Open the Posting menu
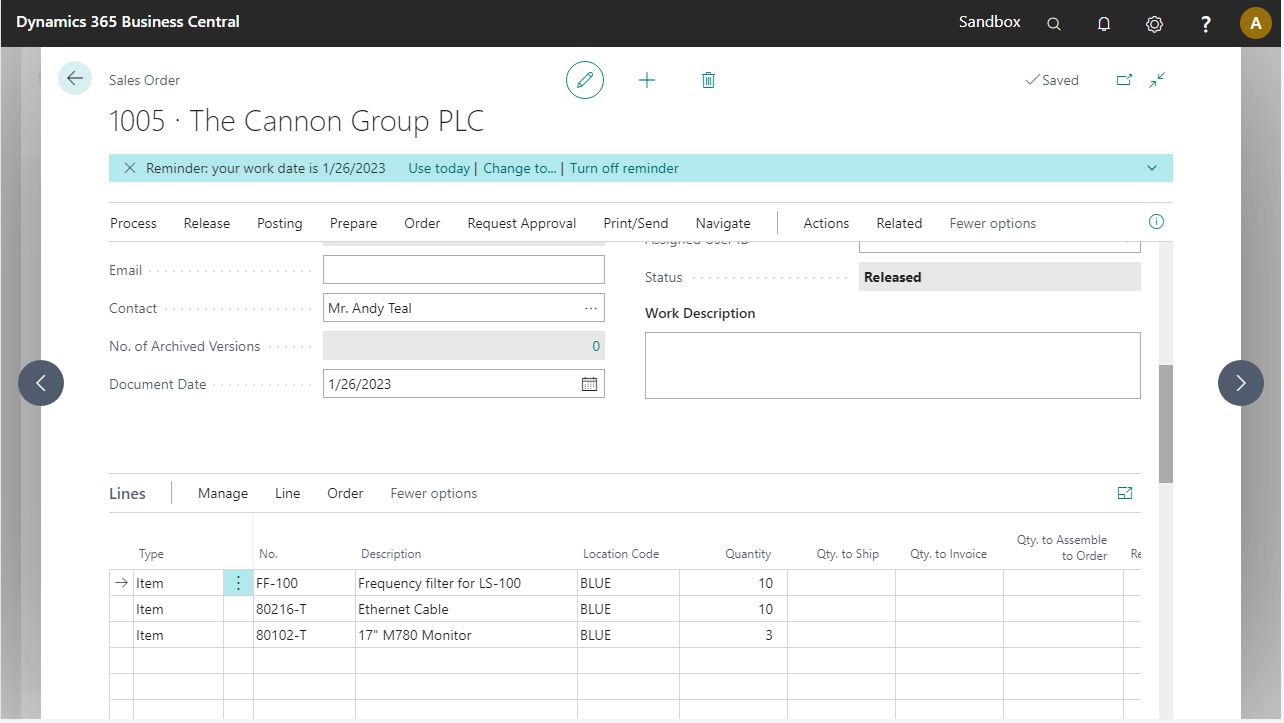The width and height of the screenshot is (1284, 723). pyautogui.click(x=280, y=223)
